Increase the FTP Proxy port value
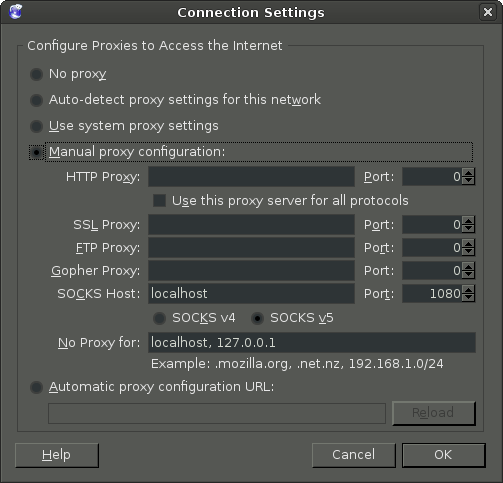 coord(469,244)
